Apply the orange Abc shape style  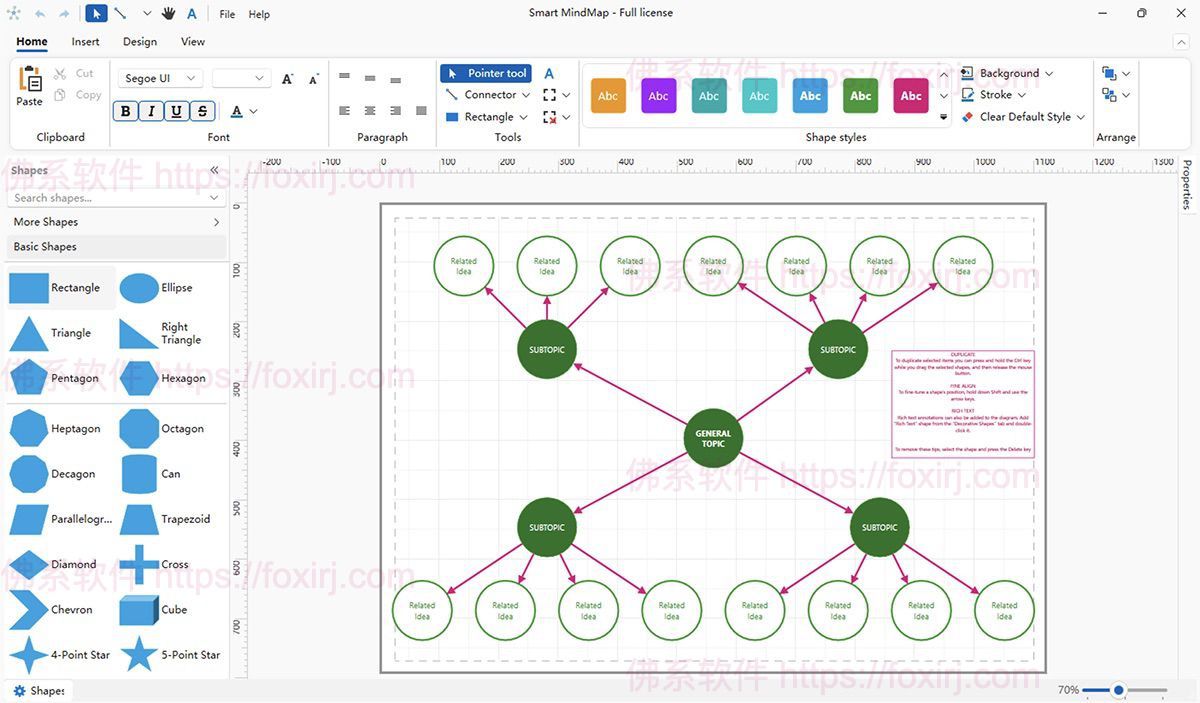coord(608,96)
